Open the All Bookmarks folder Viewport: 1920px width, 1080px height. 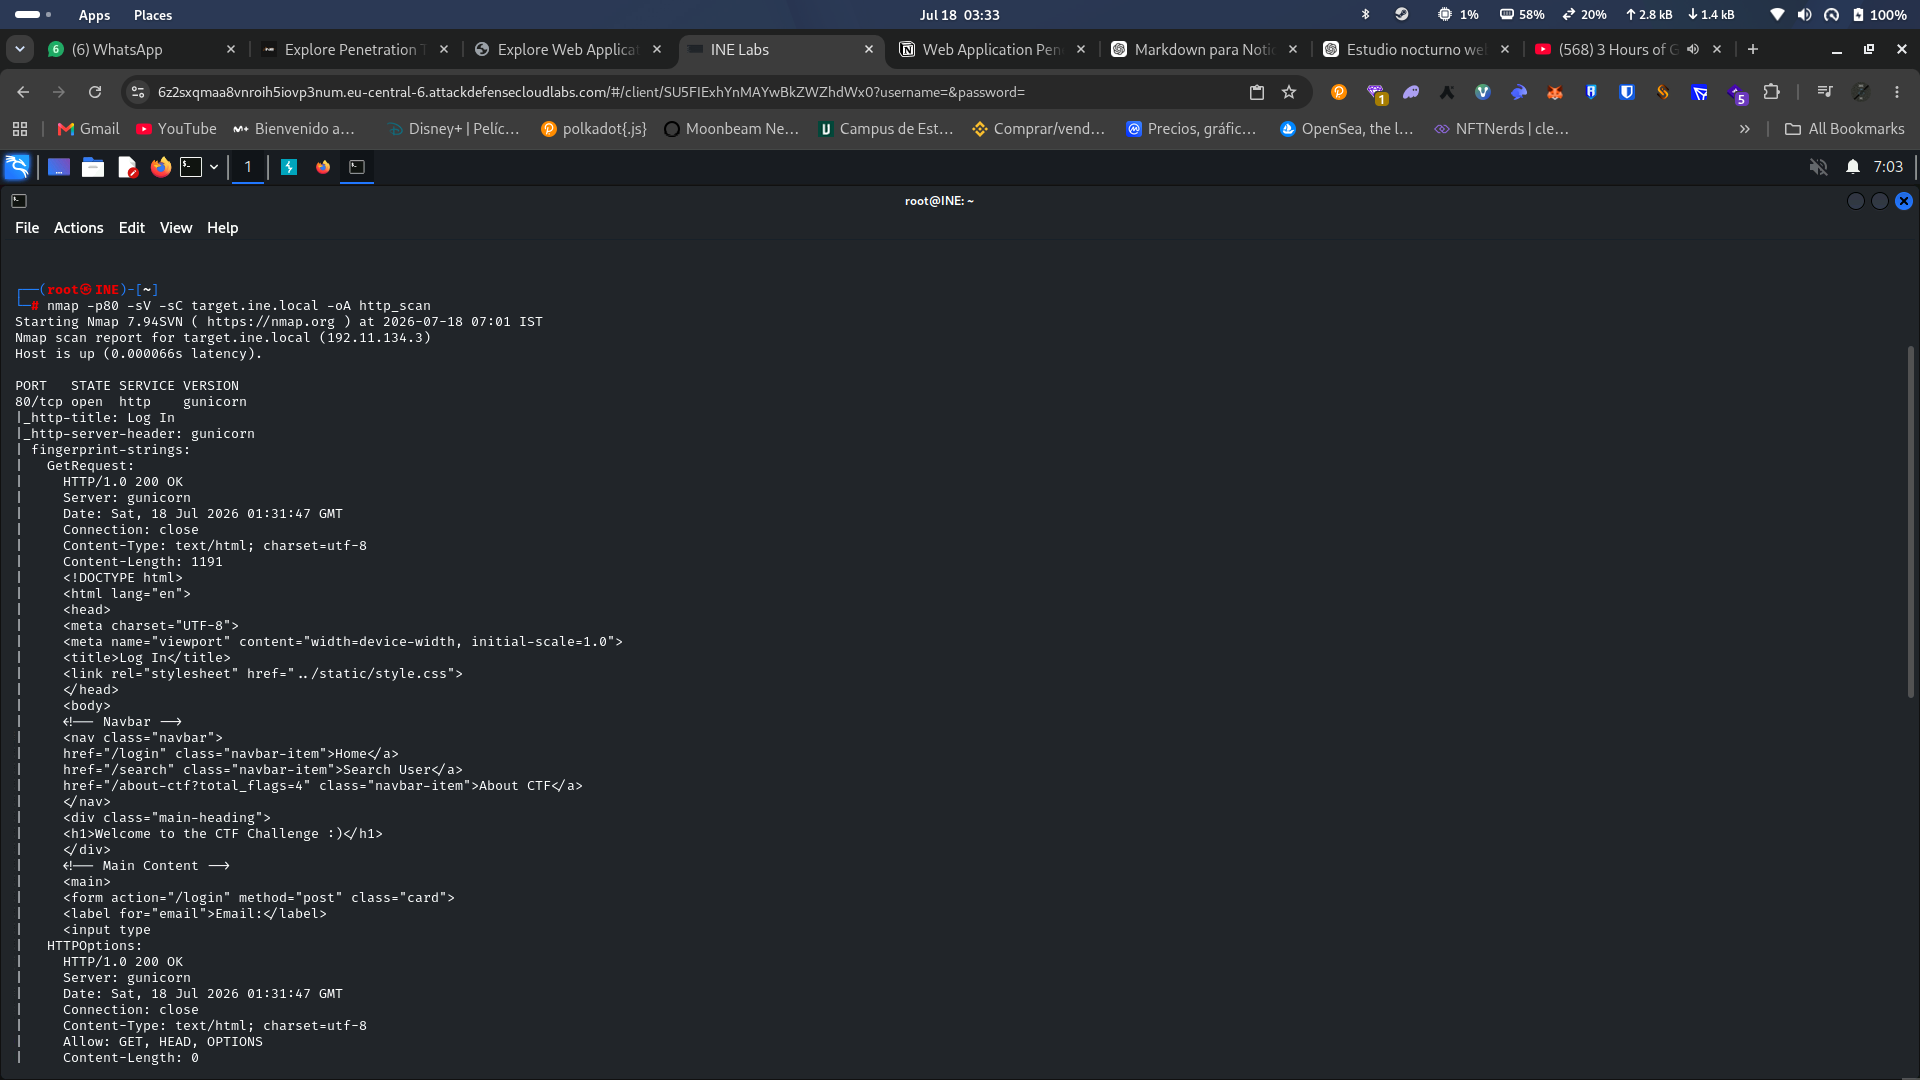[x=1845, y=129]
